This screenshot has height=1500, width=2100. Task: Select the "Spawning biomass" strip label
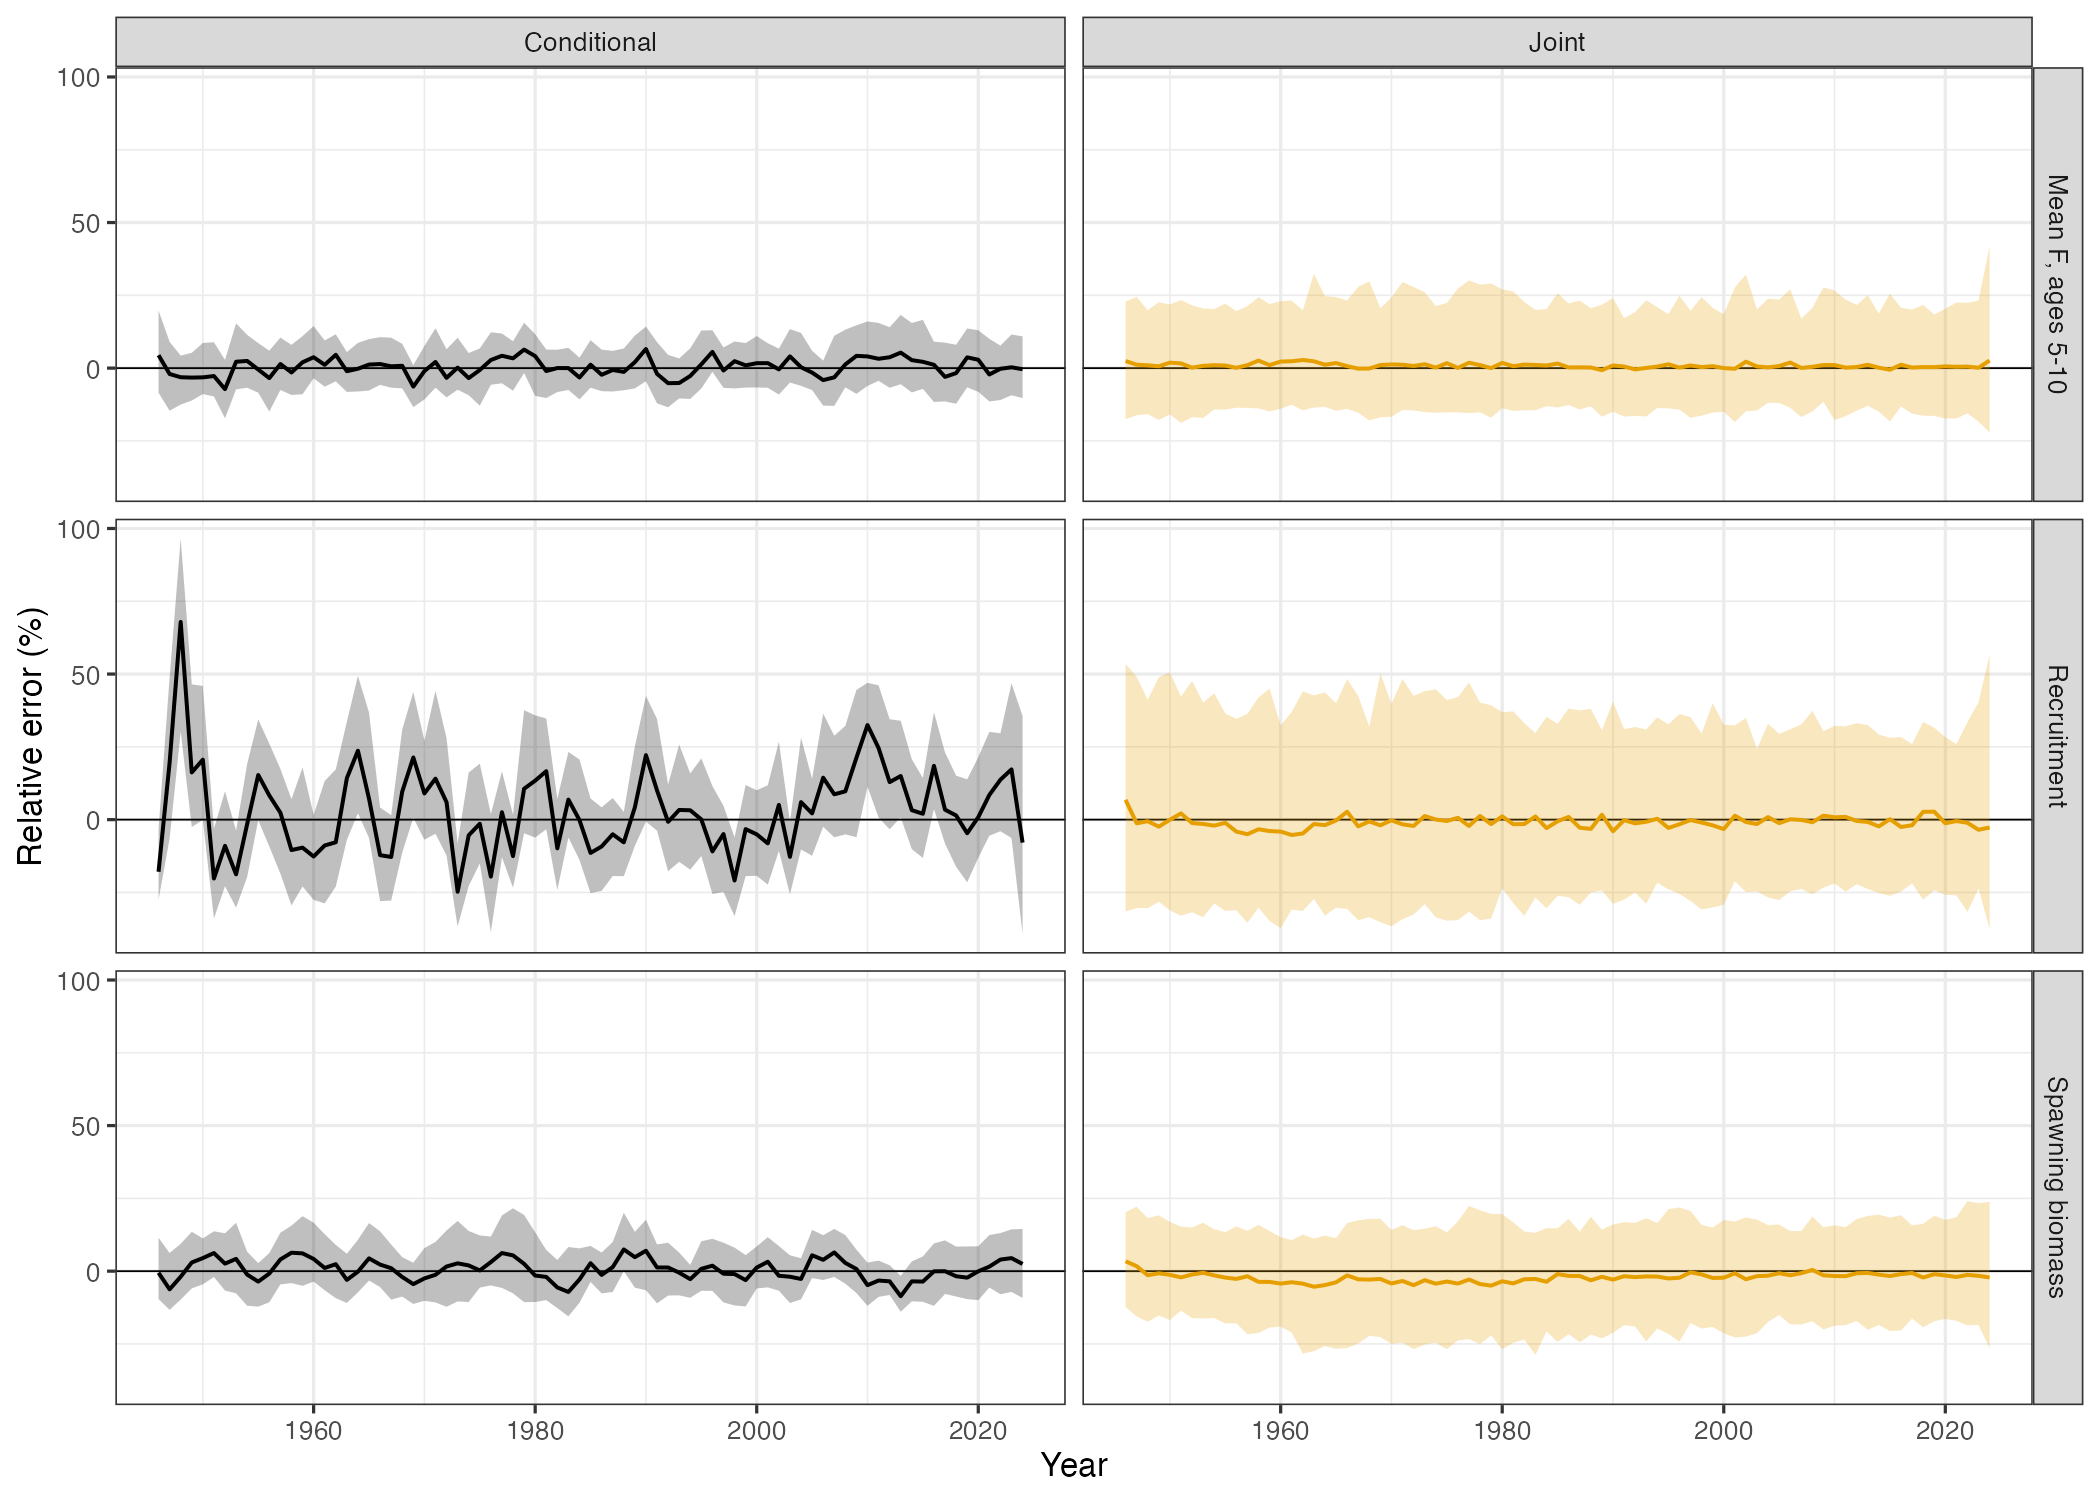pos(2057,1187)
